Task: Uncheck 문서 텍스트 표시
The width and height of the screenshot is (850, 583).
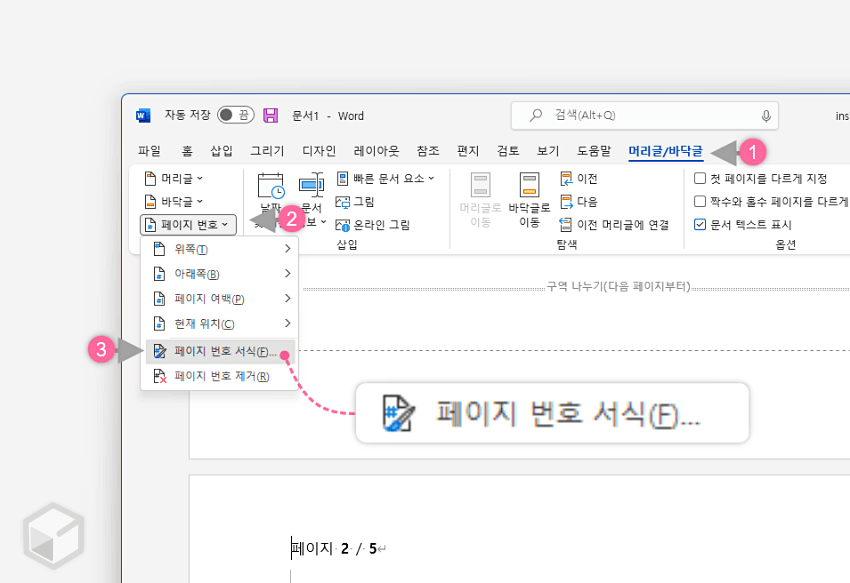Action: pos(699,224)
